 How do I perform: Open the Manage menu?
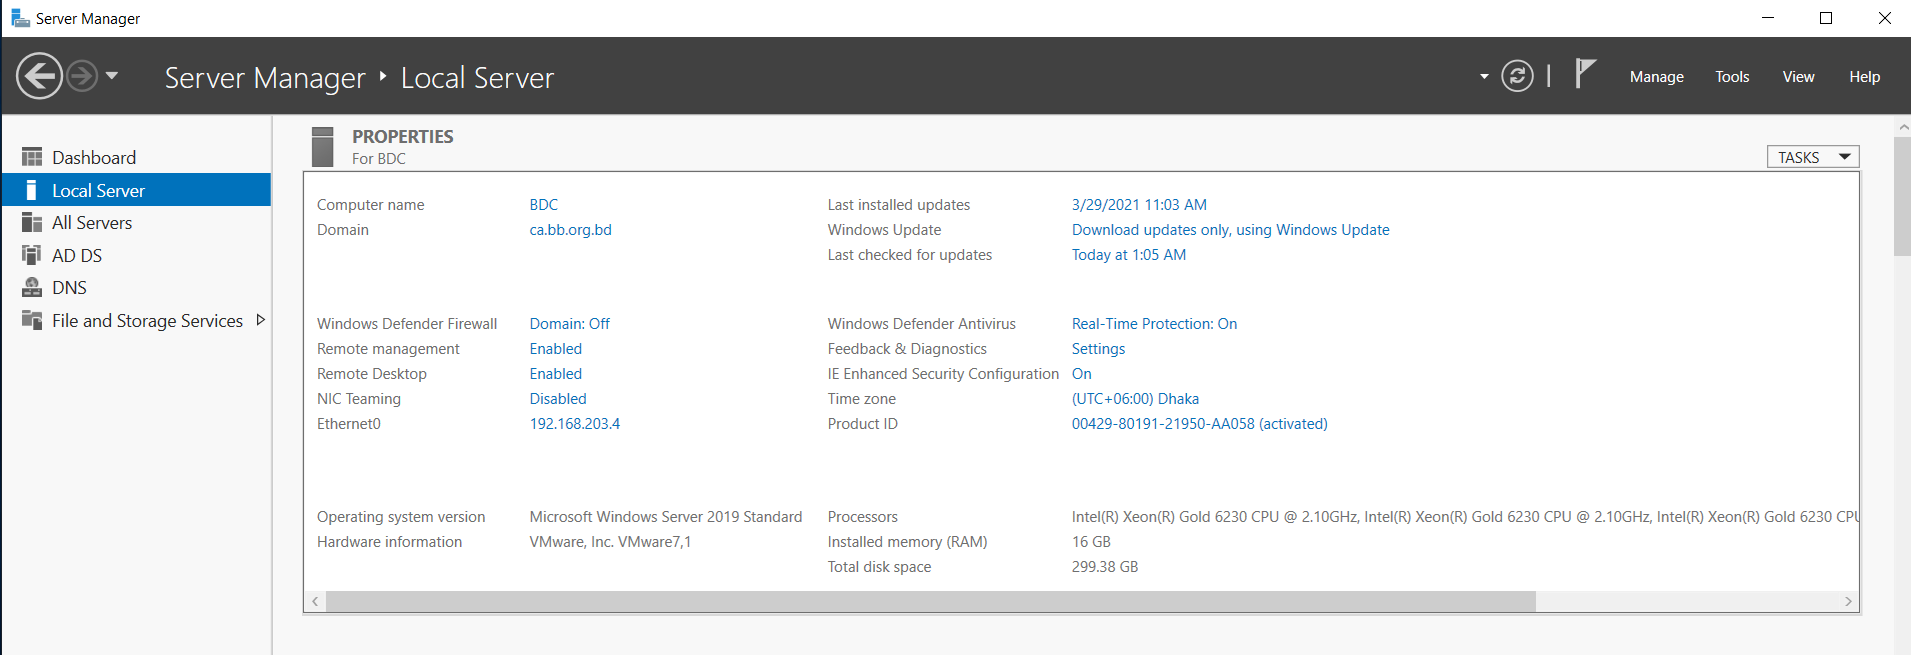point(1656,77)
